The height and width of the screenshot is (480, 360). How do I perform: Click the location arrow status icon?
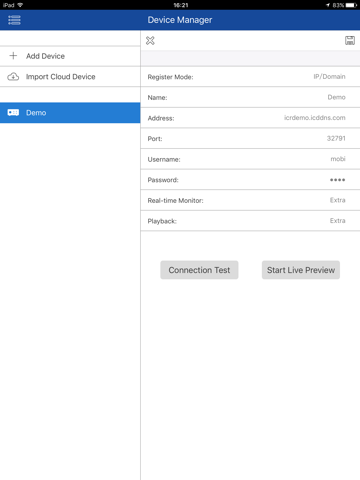click(x=328, y=5)
